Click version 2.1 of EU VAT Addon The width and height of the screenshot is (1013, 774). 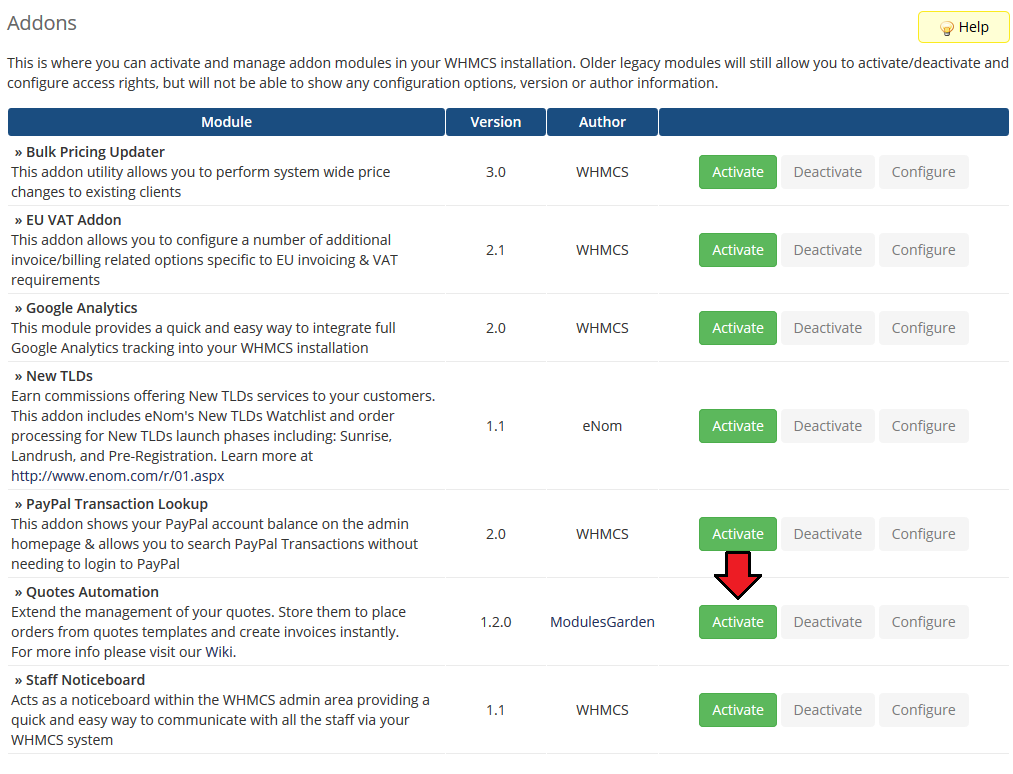[496, 250]
